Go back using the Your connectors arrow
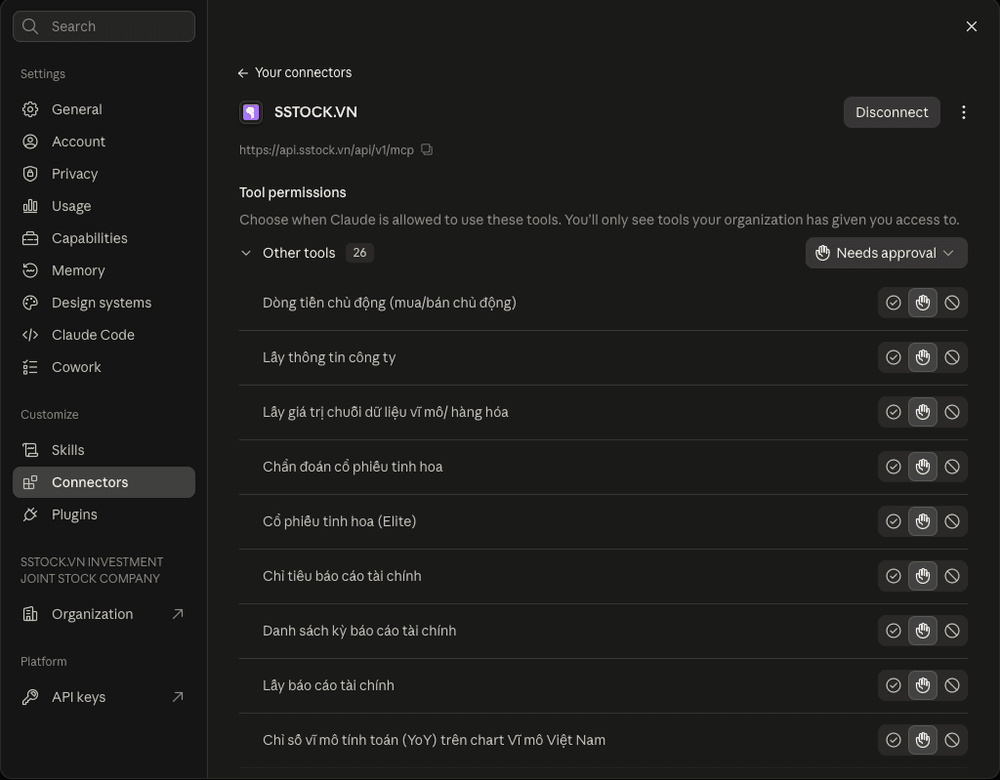 243,73
